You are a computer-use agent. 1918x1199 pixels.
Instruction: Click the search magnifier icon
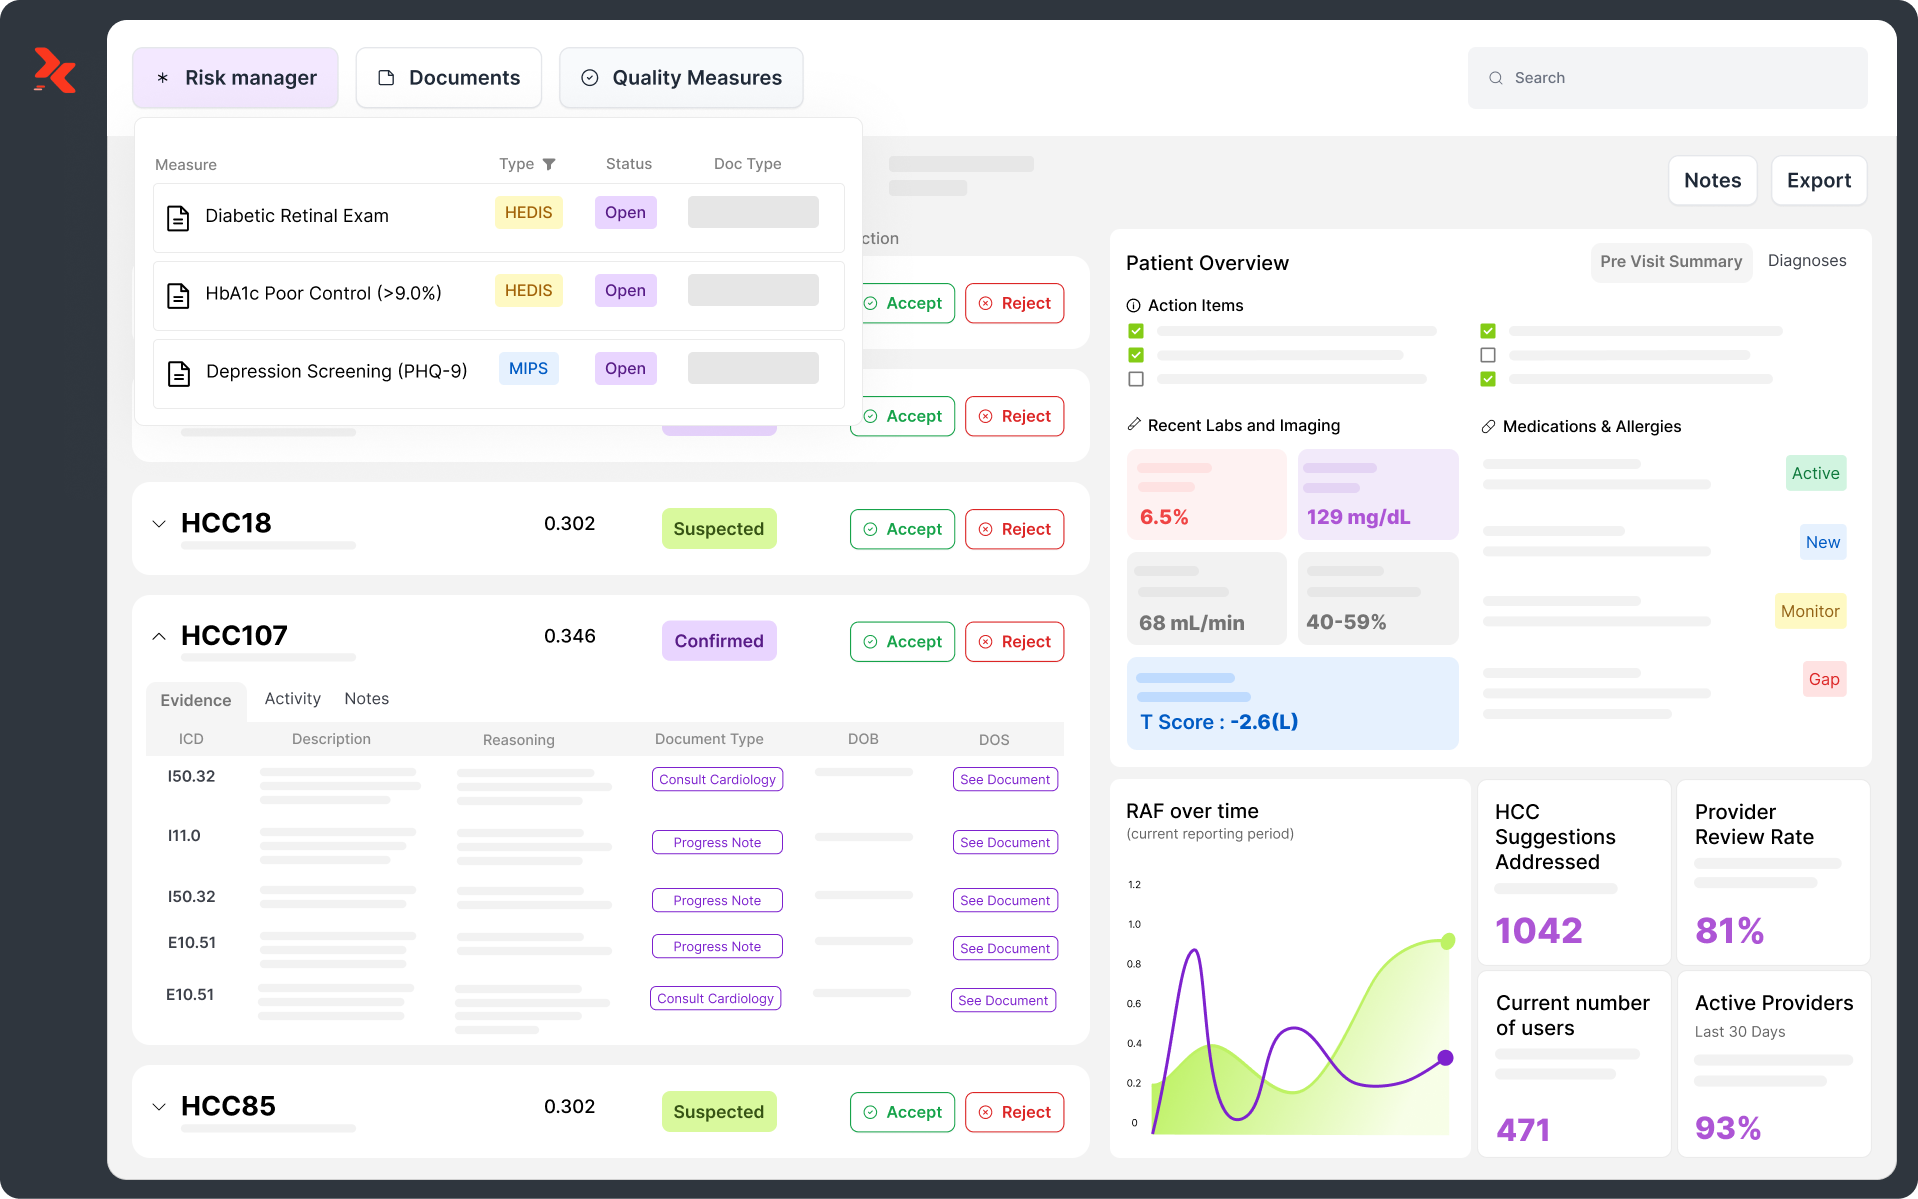click(1496, 78)
